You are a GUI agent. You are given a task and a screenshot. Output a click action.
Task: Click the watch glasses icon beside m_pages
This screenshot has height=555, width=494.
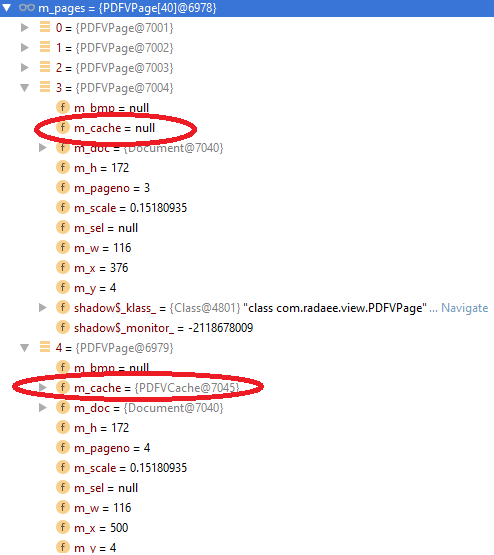point(27,7)
